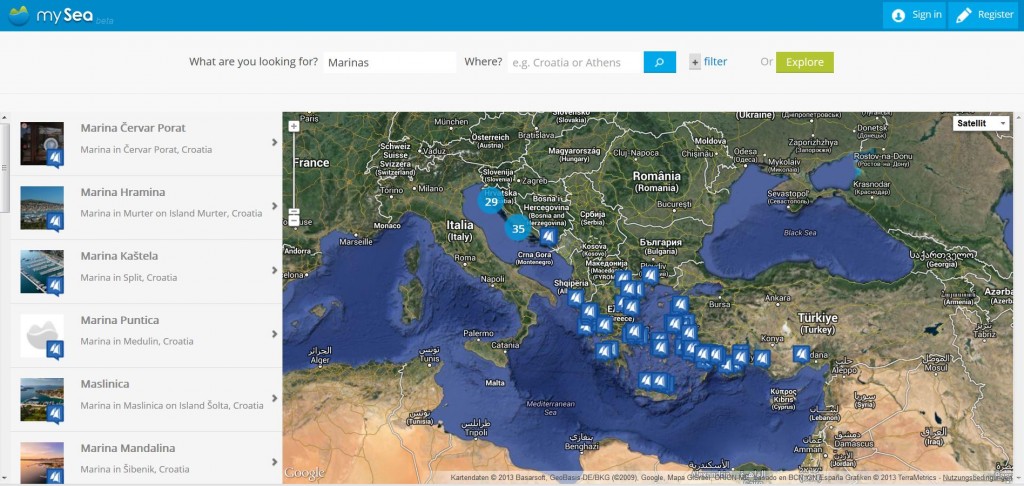Open Marina Kaštela listing title
Screen dimensions: 1024x486
(x=120, y=256)
